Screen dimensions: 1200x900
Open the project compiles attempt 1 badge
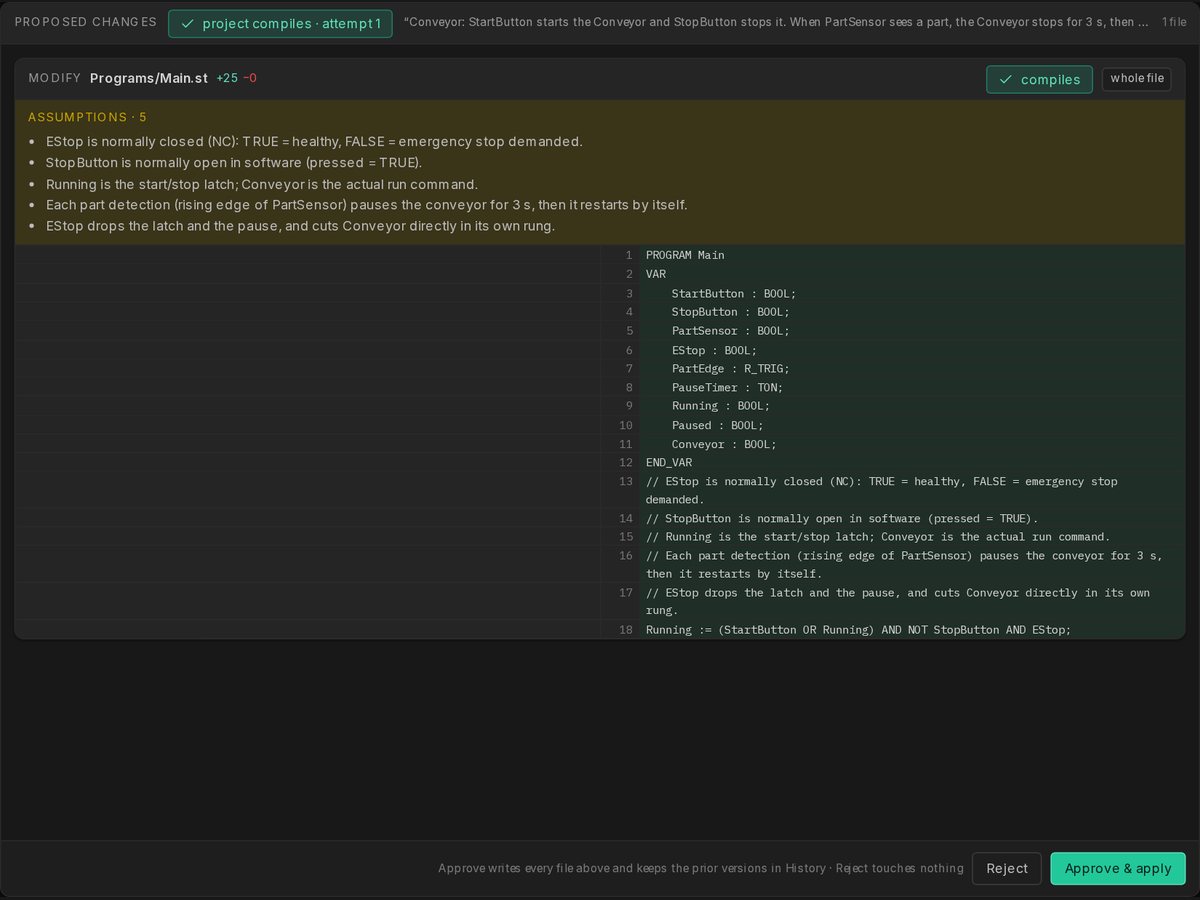click(280, 23)
